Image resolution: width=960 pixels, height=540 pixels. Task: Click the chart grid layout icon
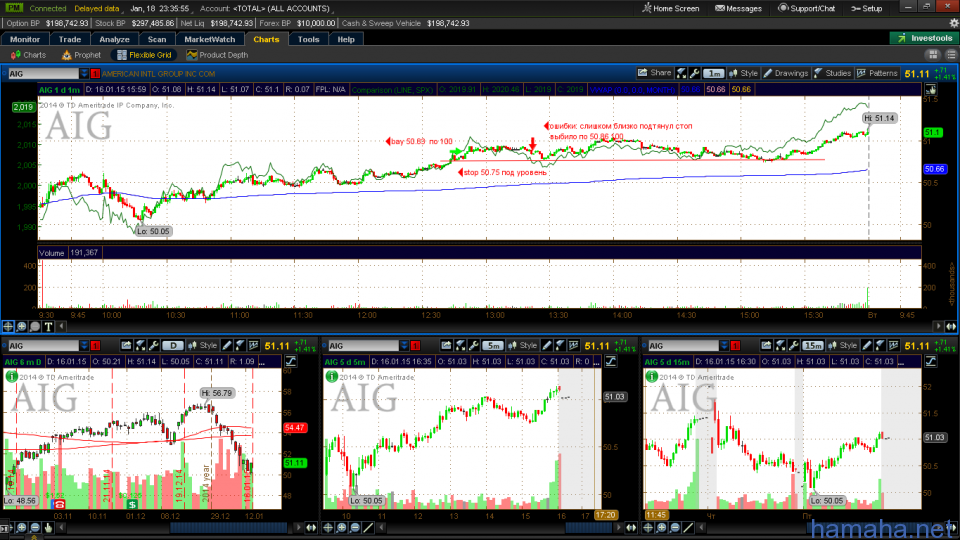coord(933,55)
